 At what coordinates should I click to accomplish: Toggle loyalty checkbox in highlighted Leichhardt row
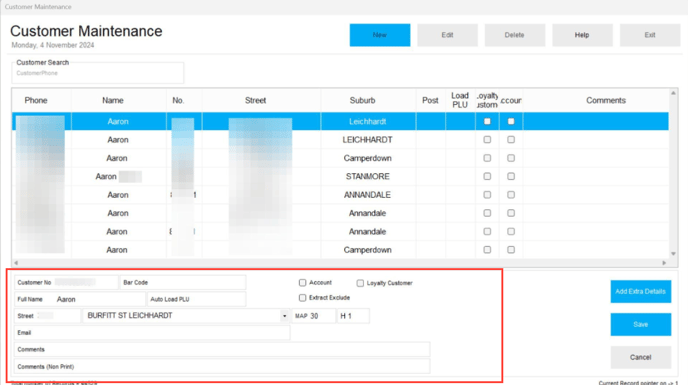487,121
